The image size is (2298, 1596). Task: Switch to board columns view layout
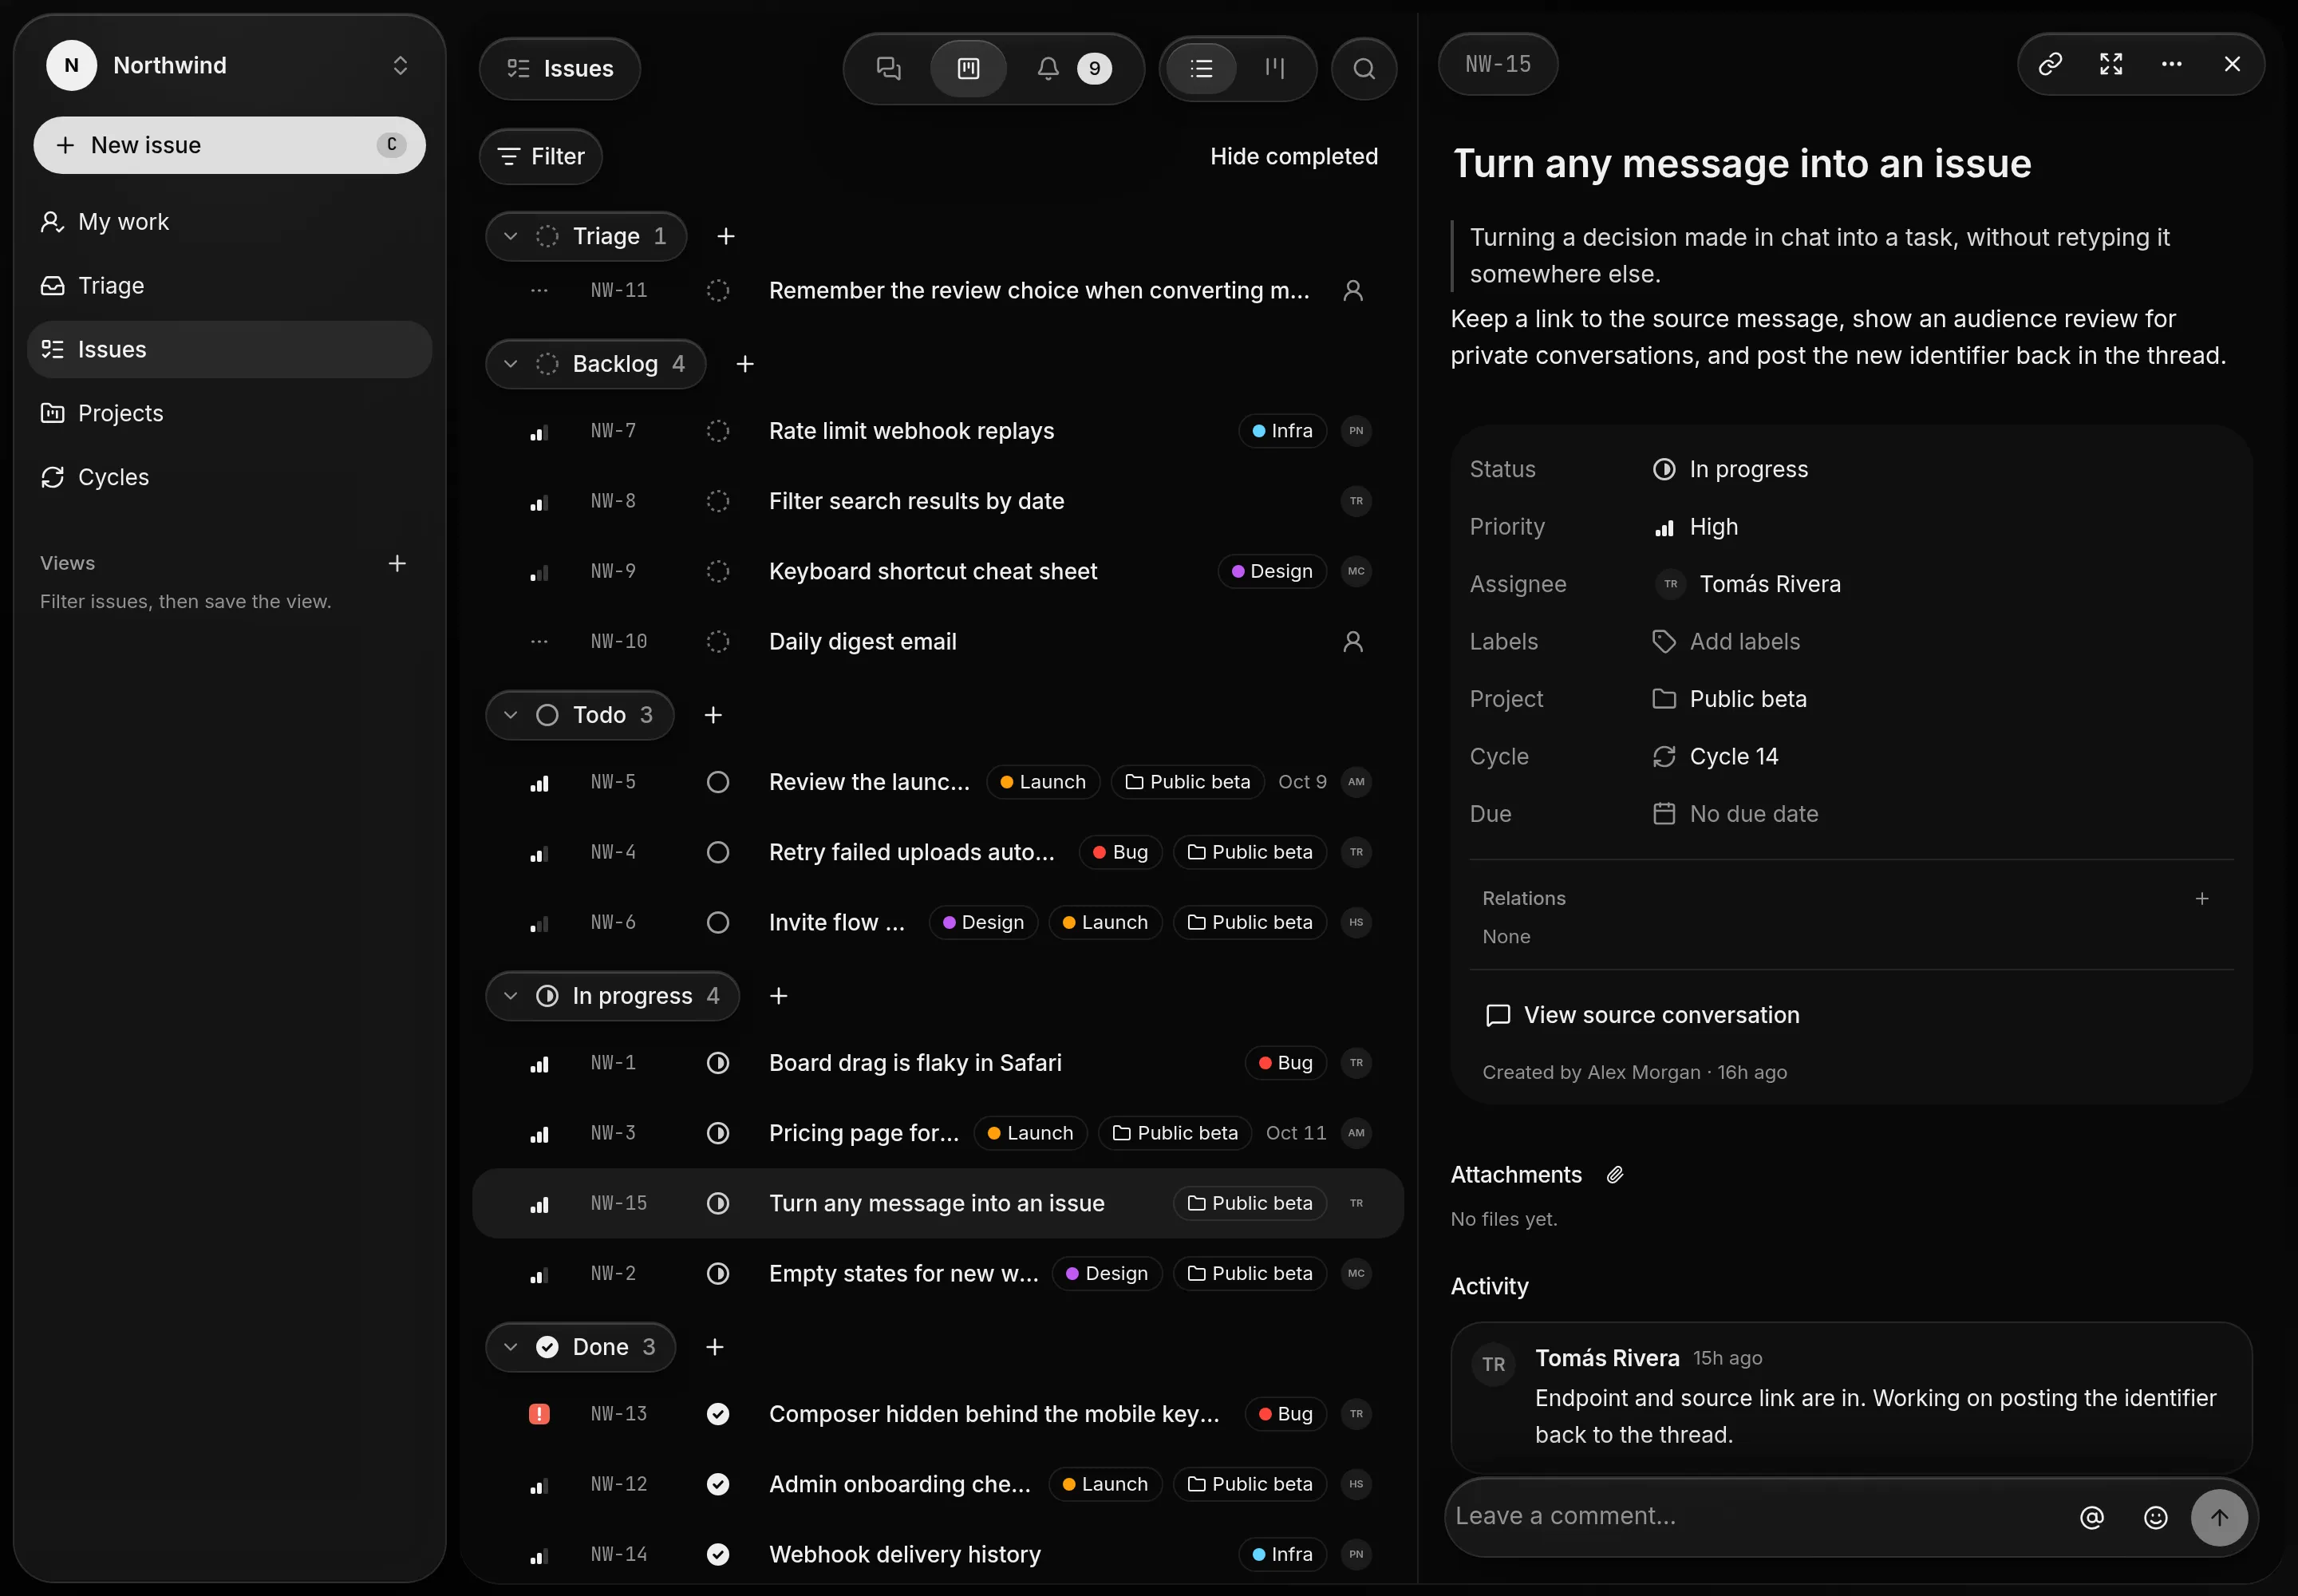click(1274, 68)
